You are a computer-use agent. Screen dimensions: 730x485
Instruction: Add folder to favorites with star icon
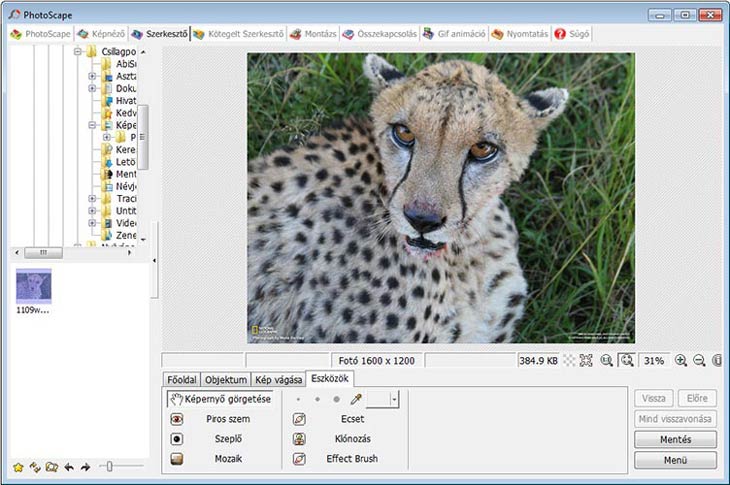tap(17, 467)
